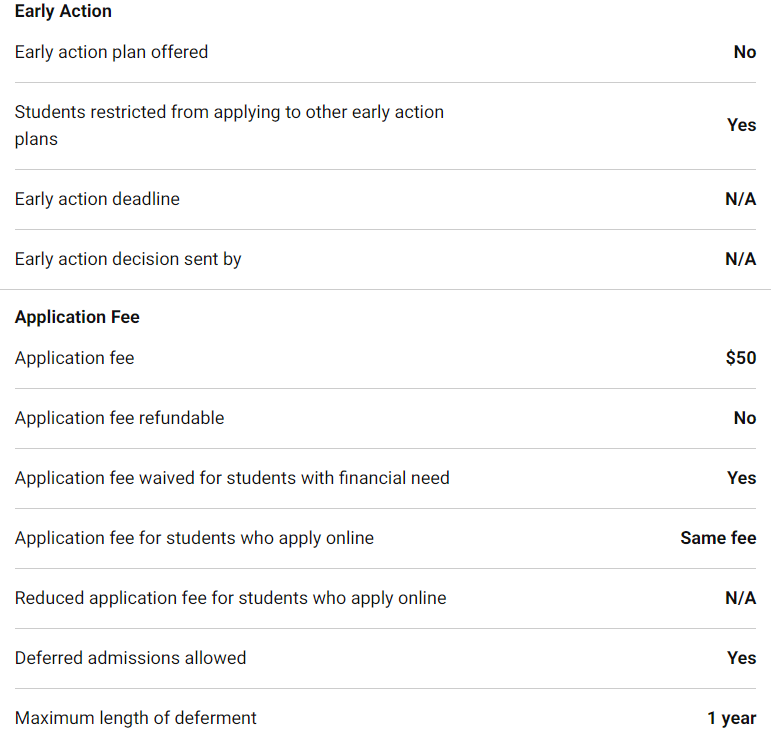Screen dimensions: 771x730
Task: Select the 'Application fee refundable' label
Action: pyautogui.click(x=119, y=418)
